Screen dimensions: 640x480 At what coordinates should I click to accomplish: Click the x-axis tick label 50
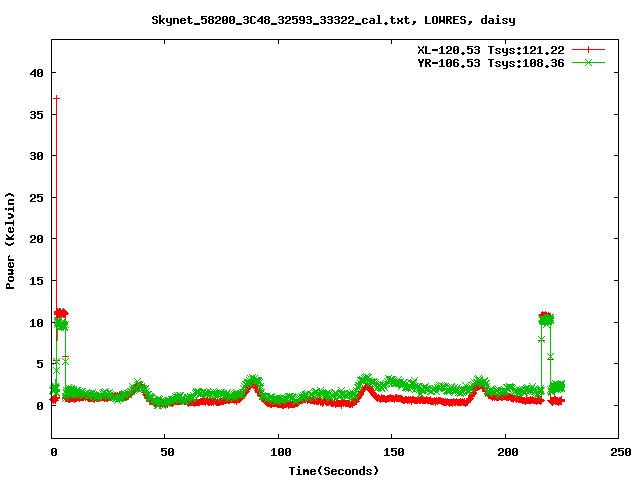coord(167,452)
